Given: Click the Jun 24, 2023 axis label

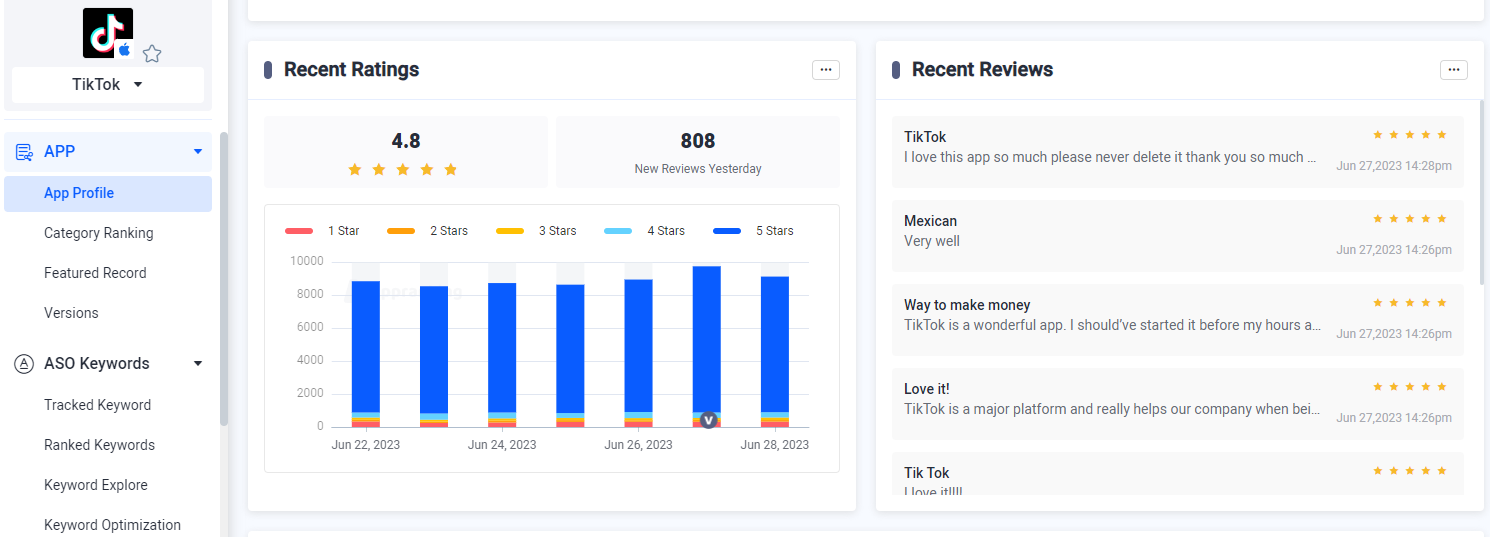Looking at the screenshot, I should 502,445.
